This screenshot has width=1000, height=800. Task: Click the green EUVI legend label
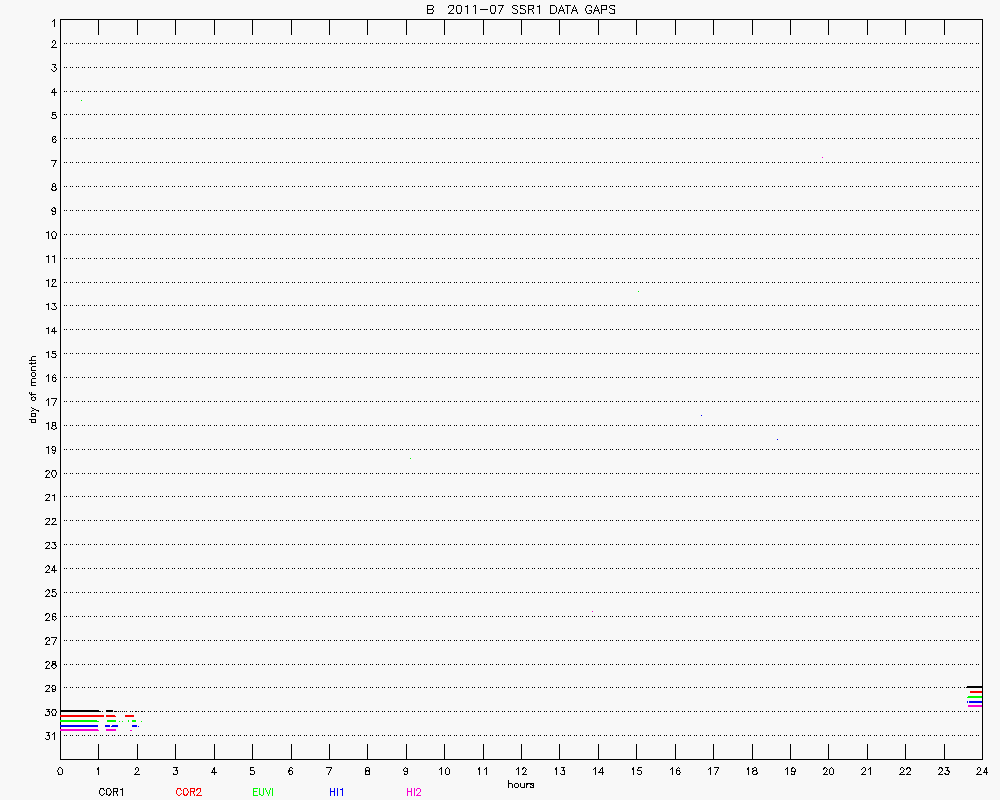click(x=263, y=792)
